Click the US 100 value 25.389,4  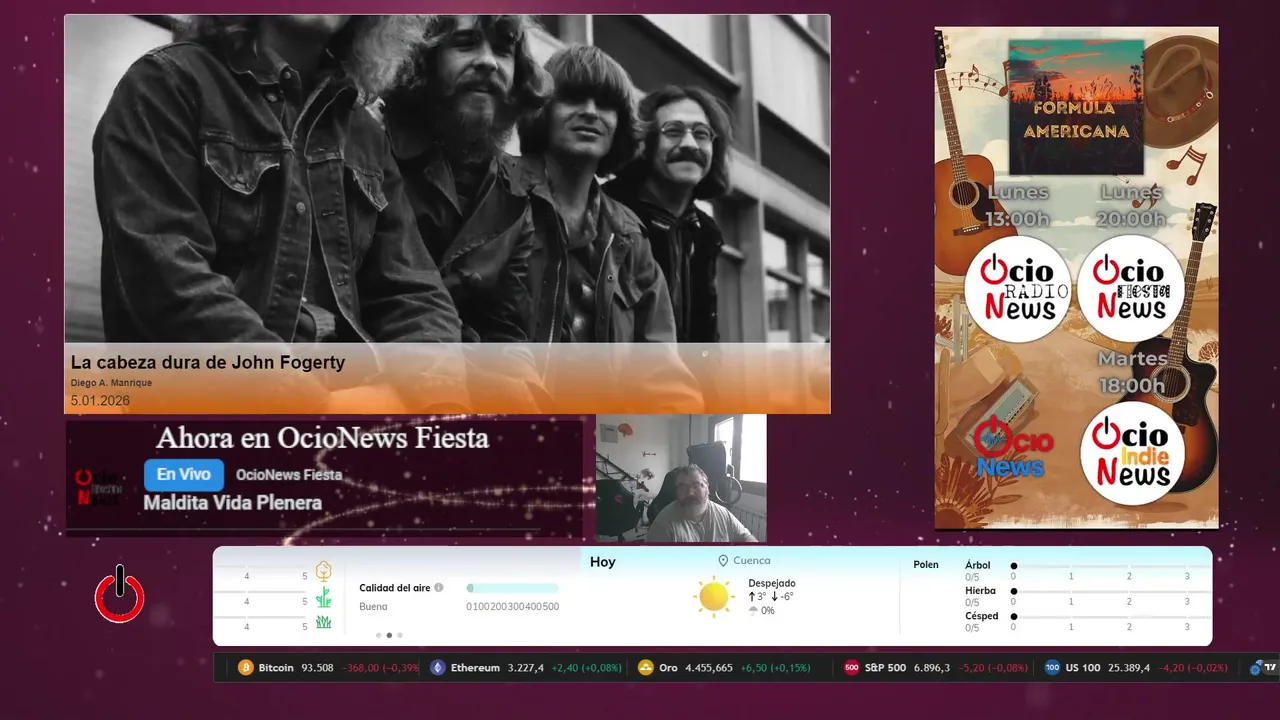[1129, 668]
